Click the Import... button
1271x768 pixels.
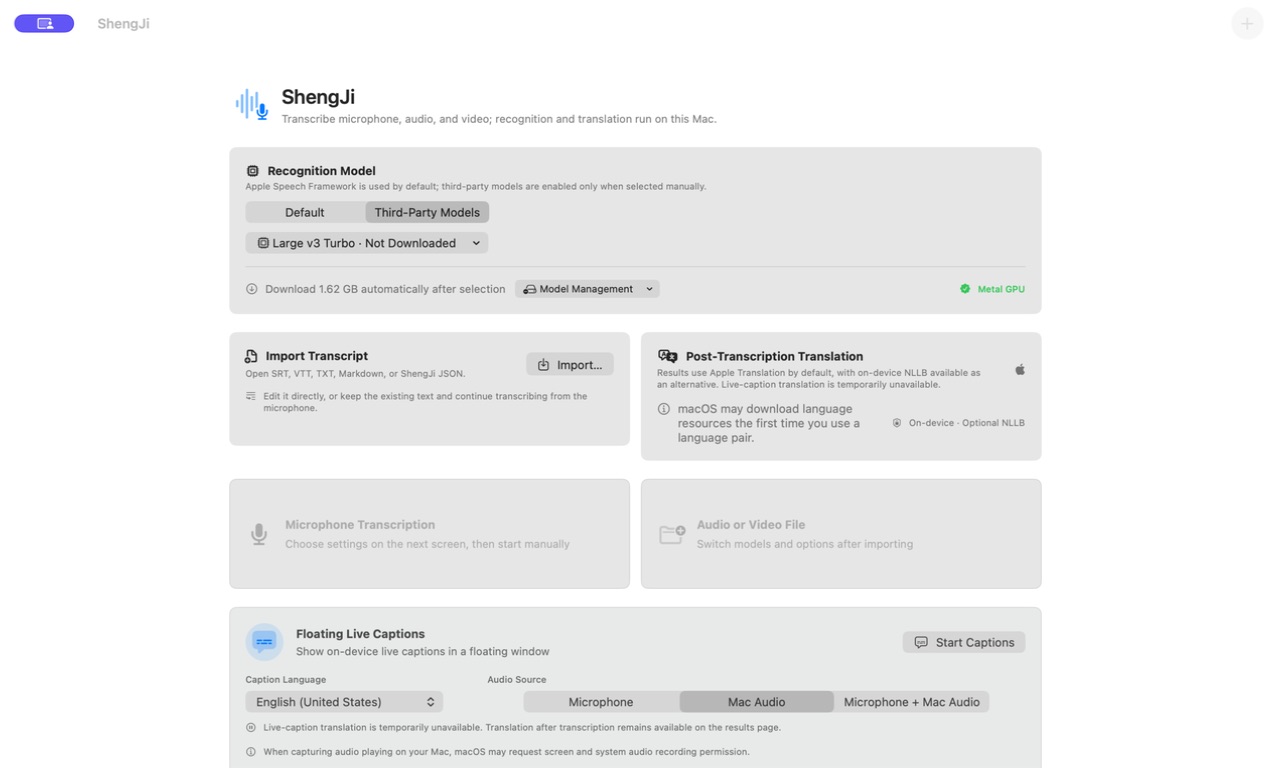point(570,365)
